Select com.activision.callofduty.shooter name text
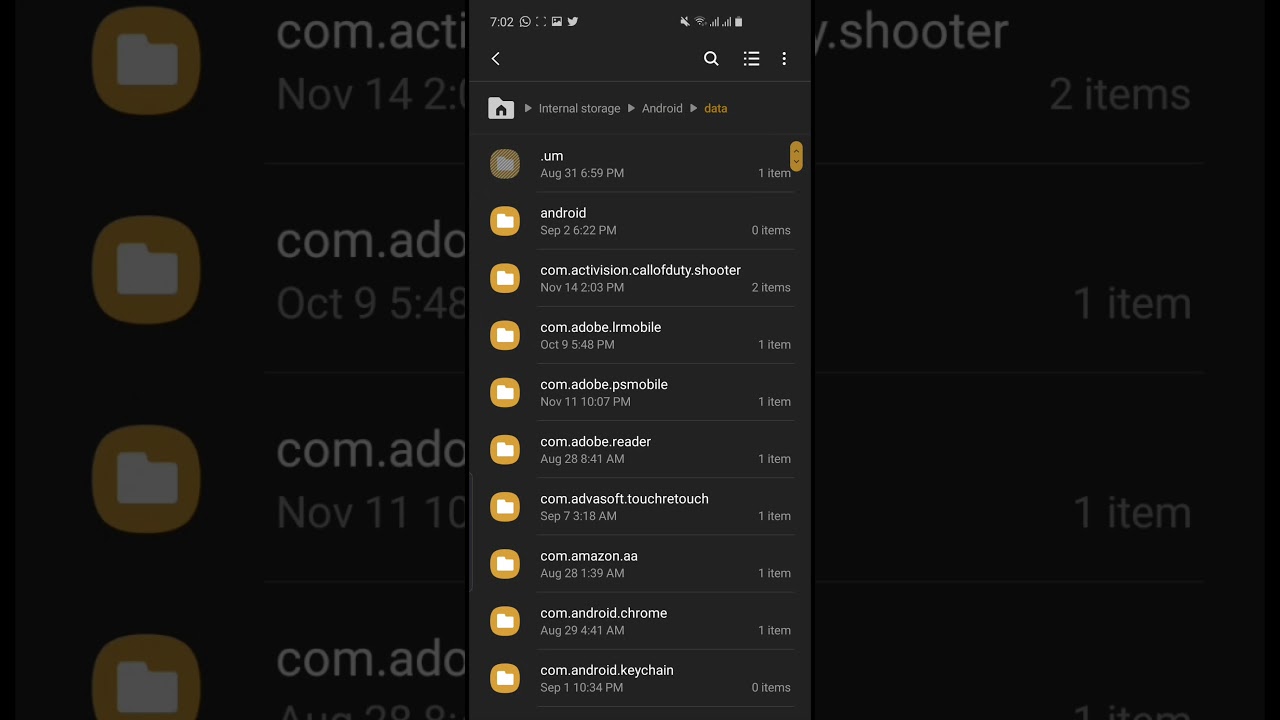The height and width of the screenshot is (720, 1280). (640, 270)
